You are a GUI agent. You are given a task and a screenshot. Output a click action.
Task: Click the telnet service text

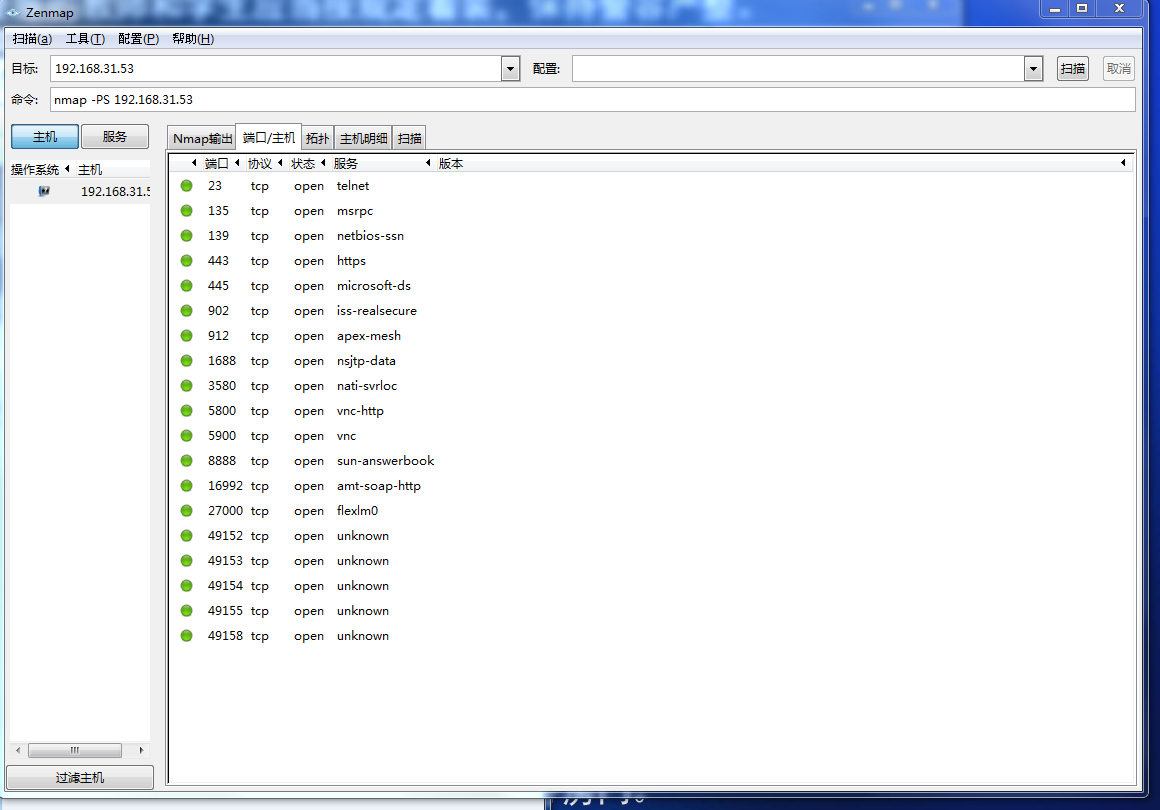click(x=353, y=186)
